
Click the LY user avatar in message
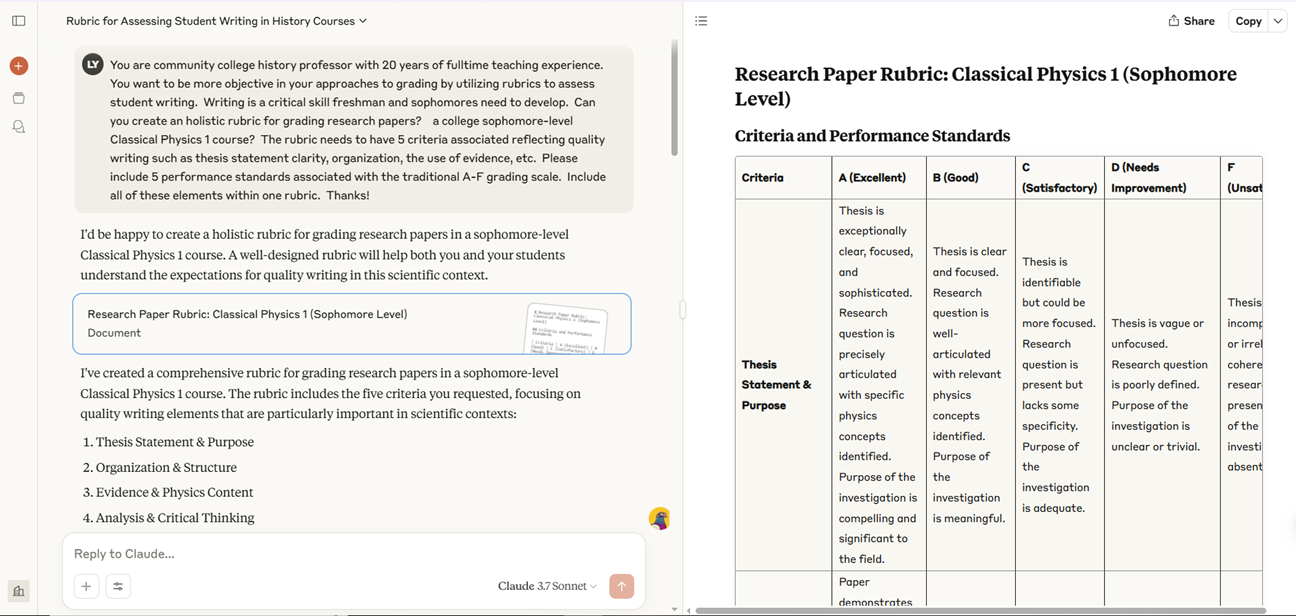tap(93, 64)
